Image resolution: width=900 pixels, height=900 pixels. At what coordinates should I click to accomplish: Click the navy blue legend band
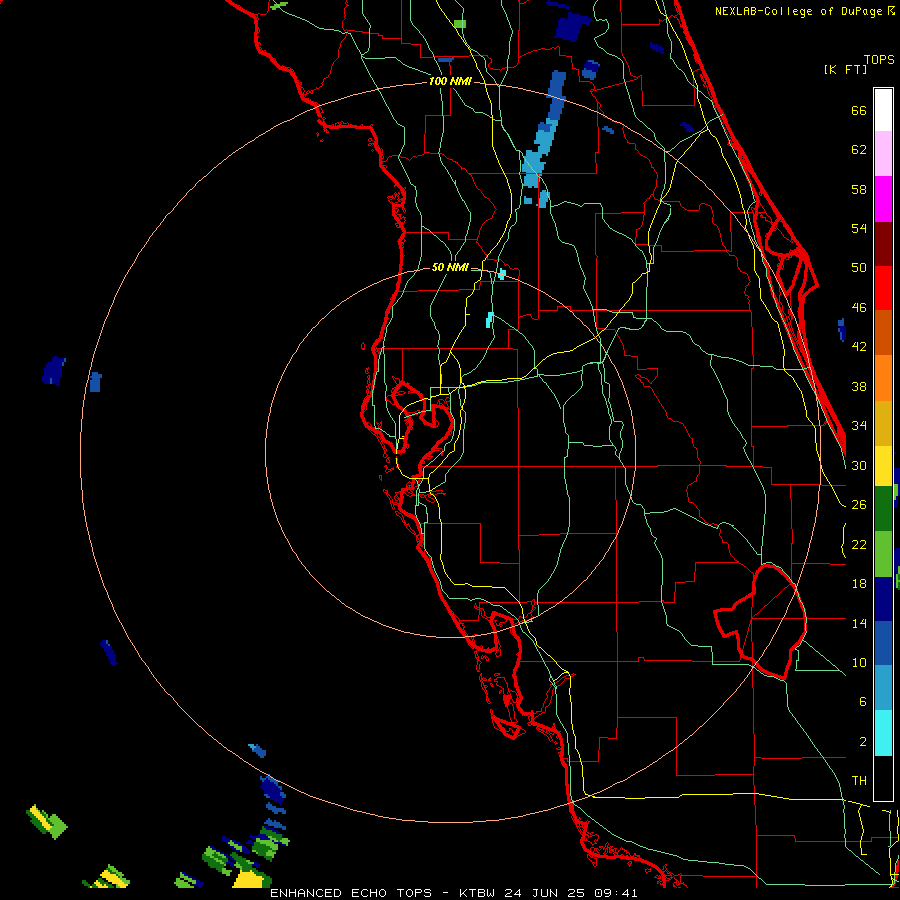(x=883, y=599)
